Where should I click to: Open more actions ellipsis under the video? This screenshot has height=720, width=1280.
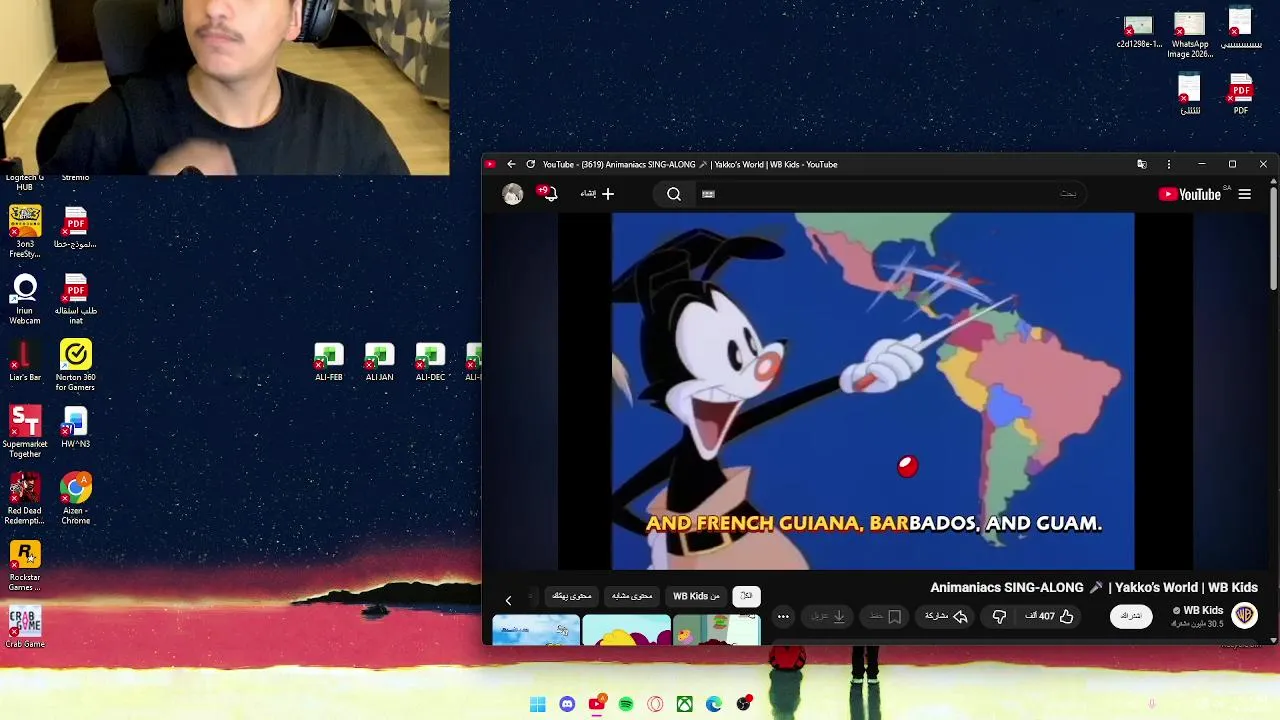tap(783, 616)
